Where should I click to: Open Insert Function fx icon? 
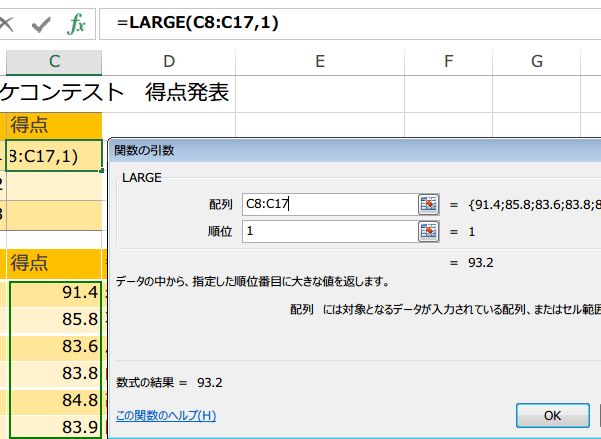[x=76, y=24]
